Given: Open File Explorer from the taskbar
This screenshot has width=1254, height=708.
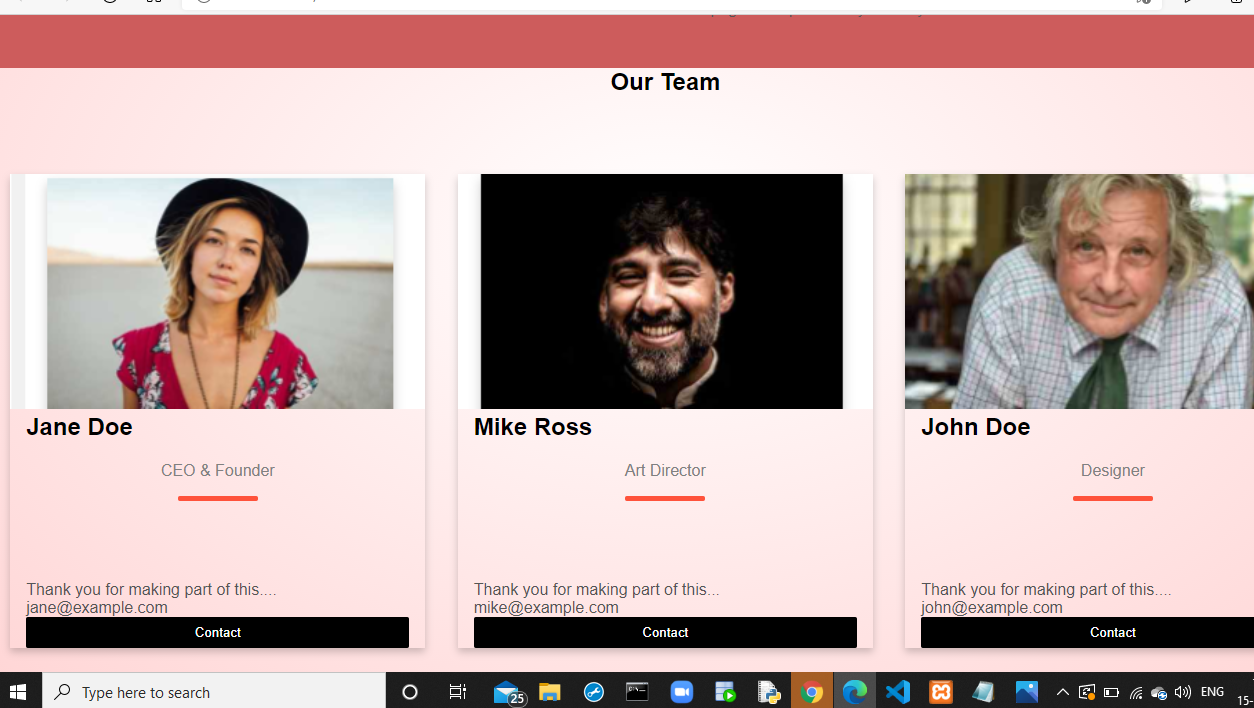Looking at the screenshot, I should pos(550,691).
